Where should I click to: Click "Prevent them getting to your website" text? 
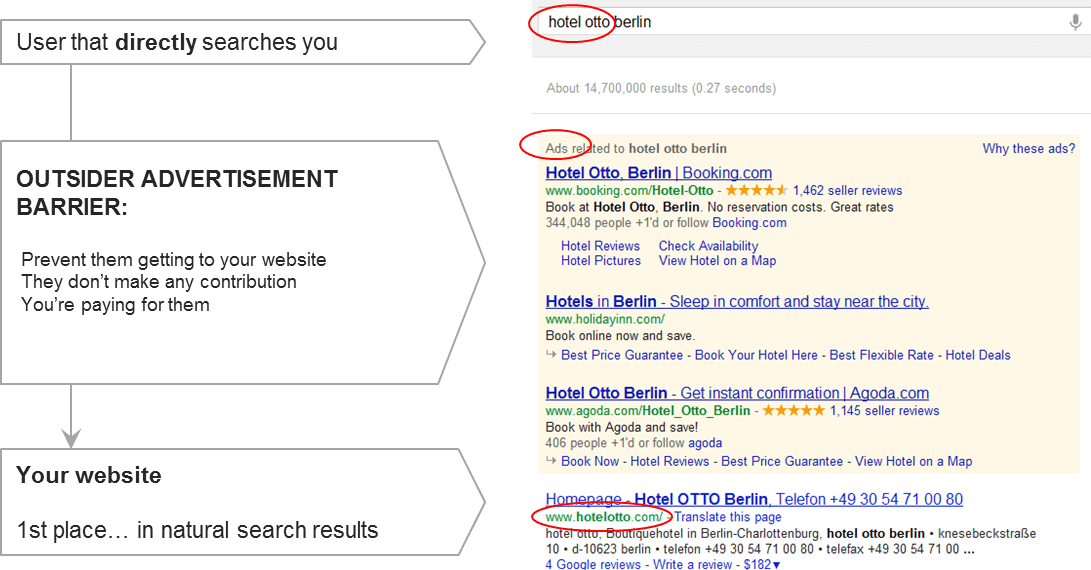[174, 260]
